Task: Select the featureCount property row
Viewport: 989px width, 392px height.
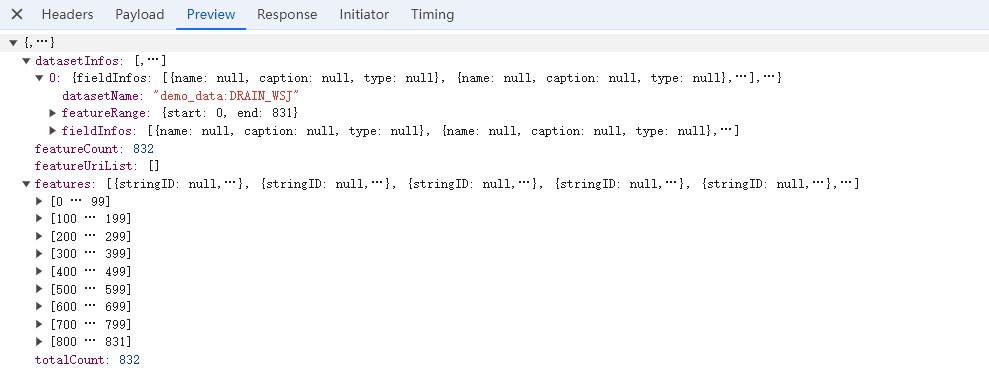Action: tap(94, 149)
